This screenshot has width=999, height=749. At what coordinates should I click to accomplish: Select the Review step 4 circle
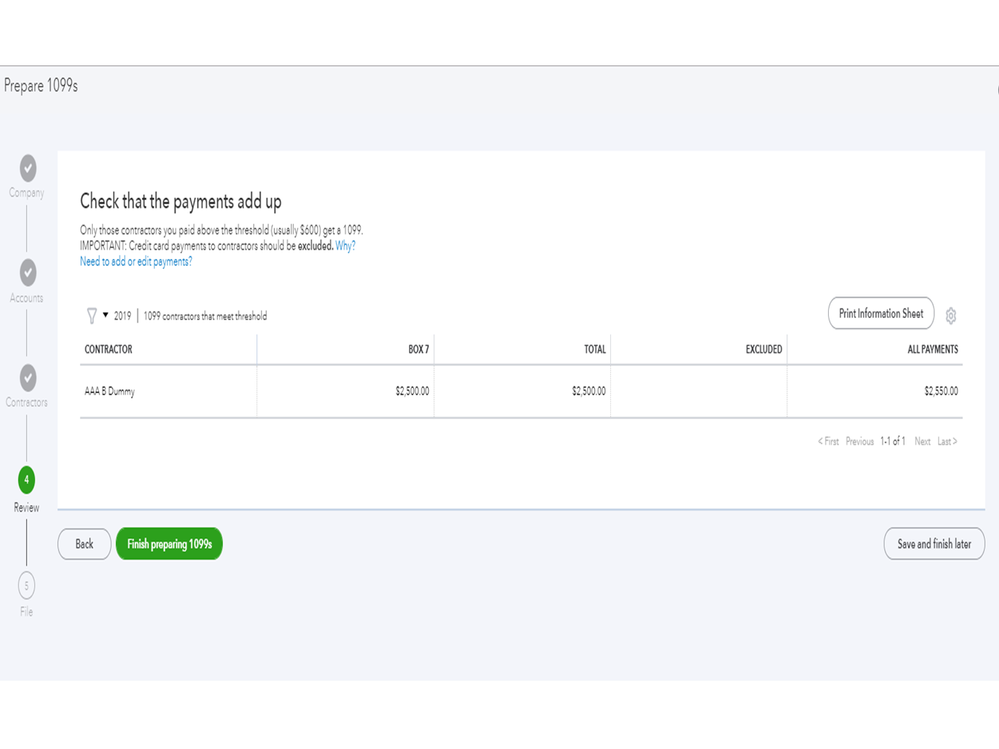click(x=27, y=480)
